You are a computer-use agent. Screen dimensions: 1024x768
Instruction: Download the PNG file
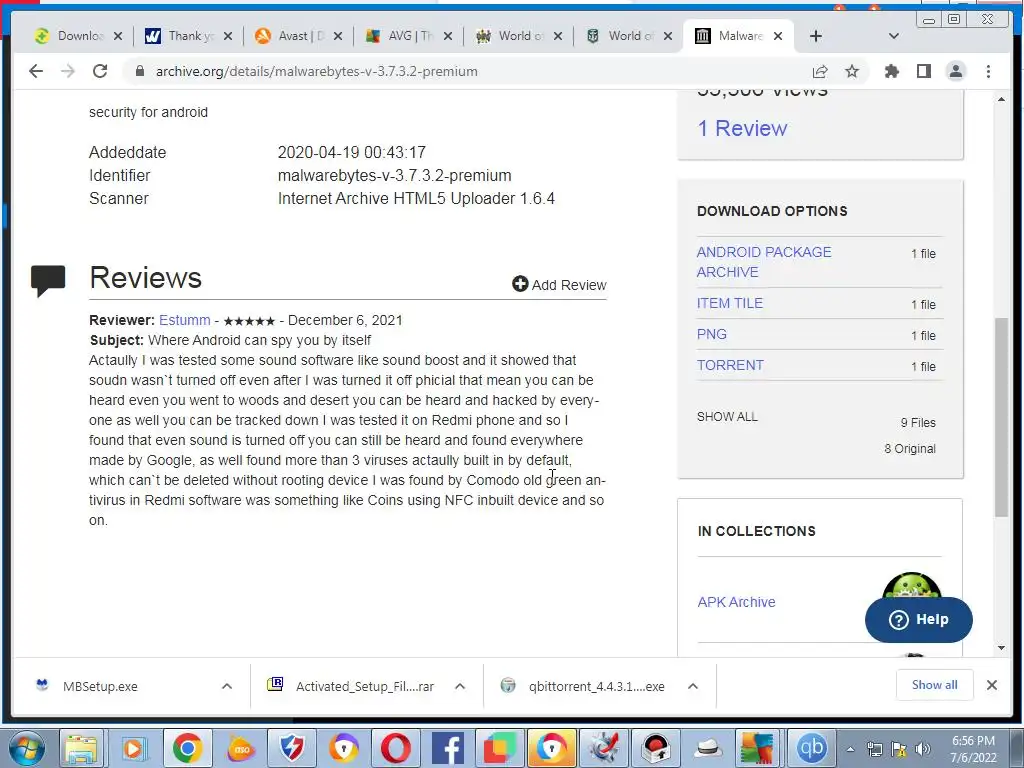tap(711, 334)
